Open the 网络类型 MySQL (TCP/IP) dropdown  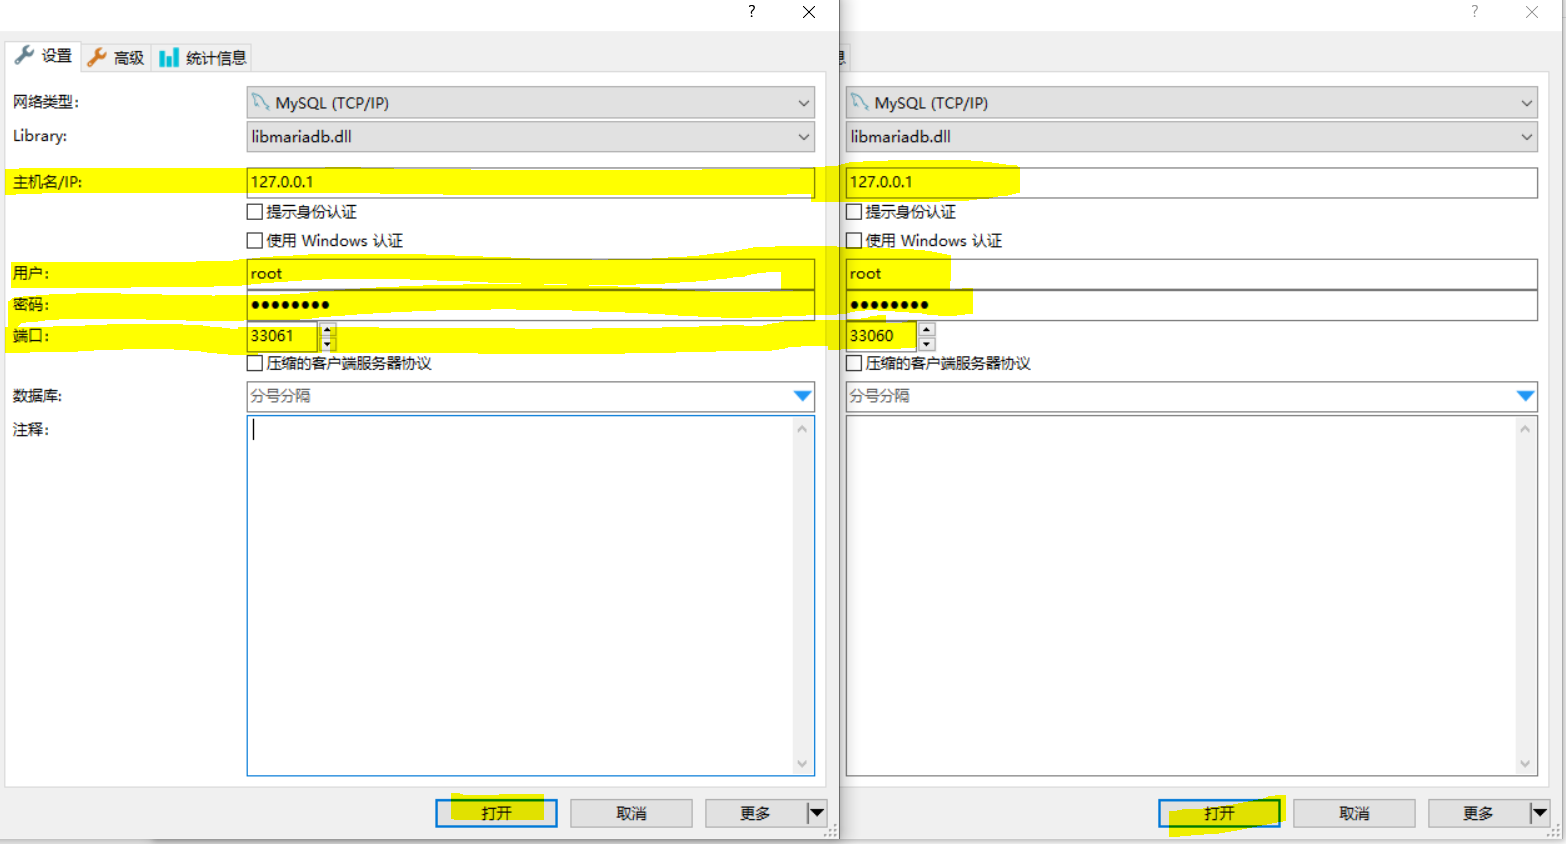[804, 102]
